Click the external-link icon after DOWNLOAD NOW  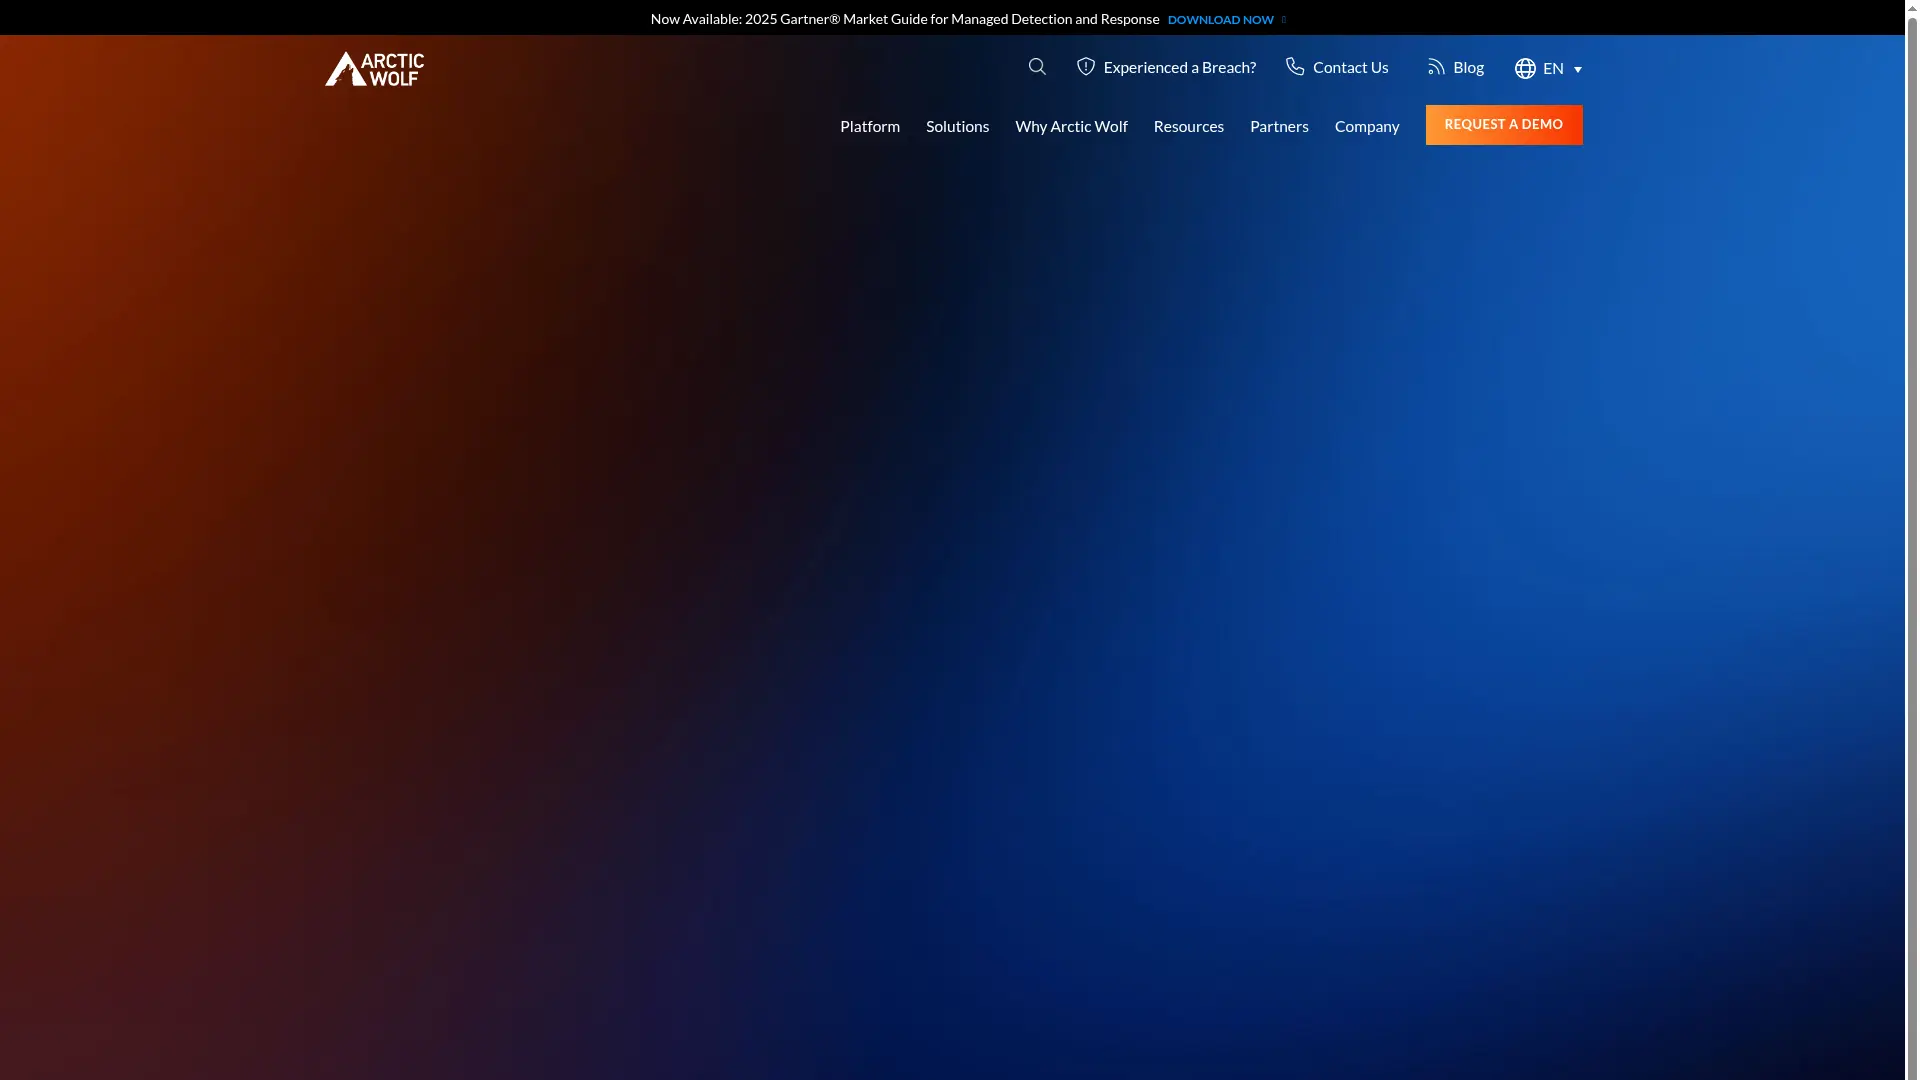[1283, 19]
